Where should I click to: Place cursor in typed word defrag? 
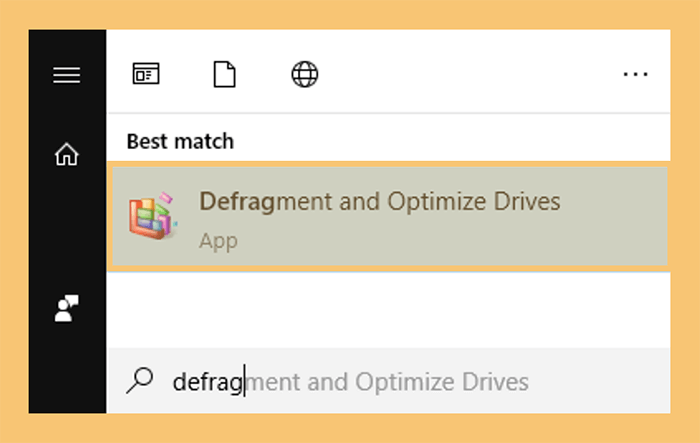click(x=208, y=383)
